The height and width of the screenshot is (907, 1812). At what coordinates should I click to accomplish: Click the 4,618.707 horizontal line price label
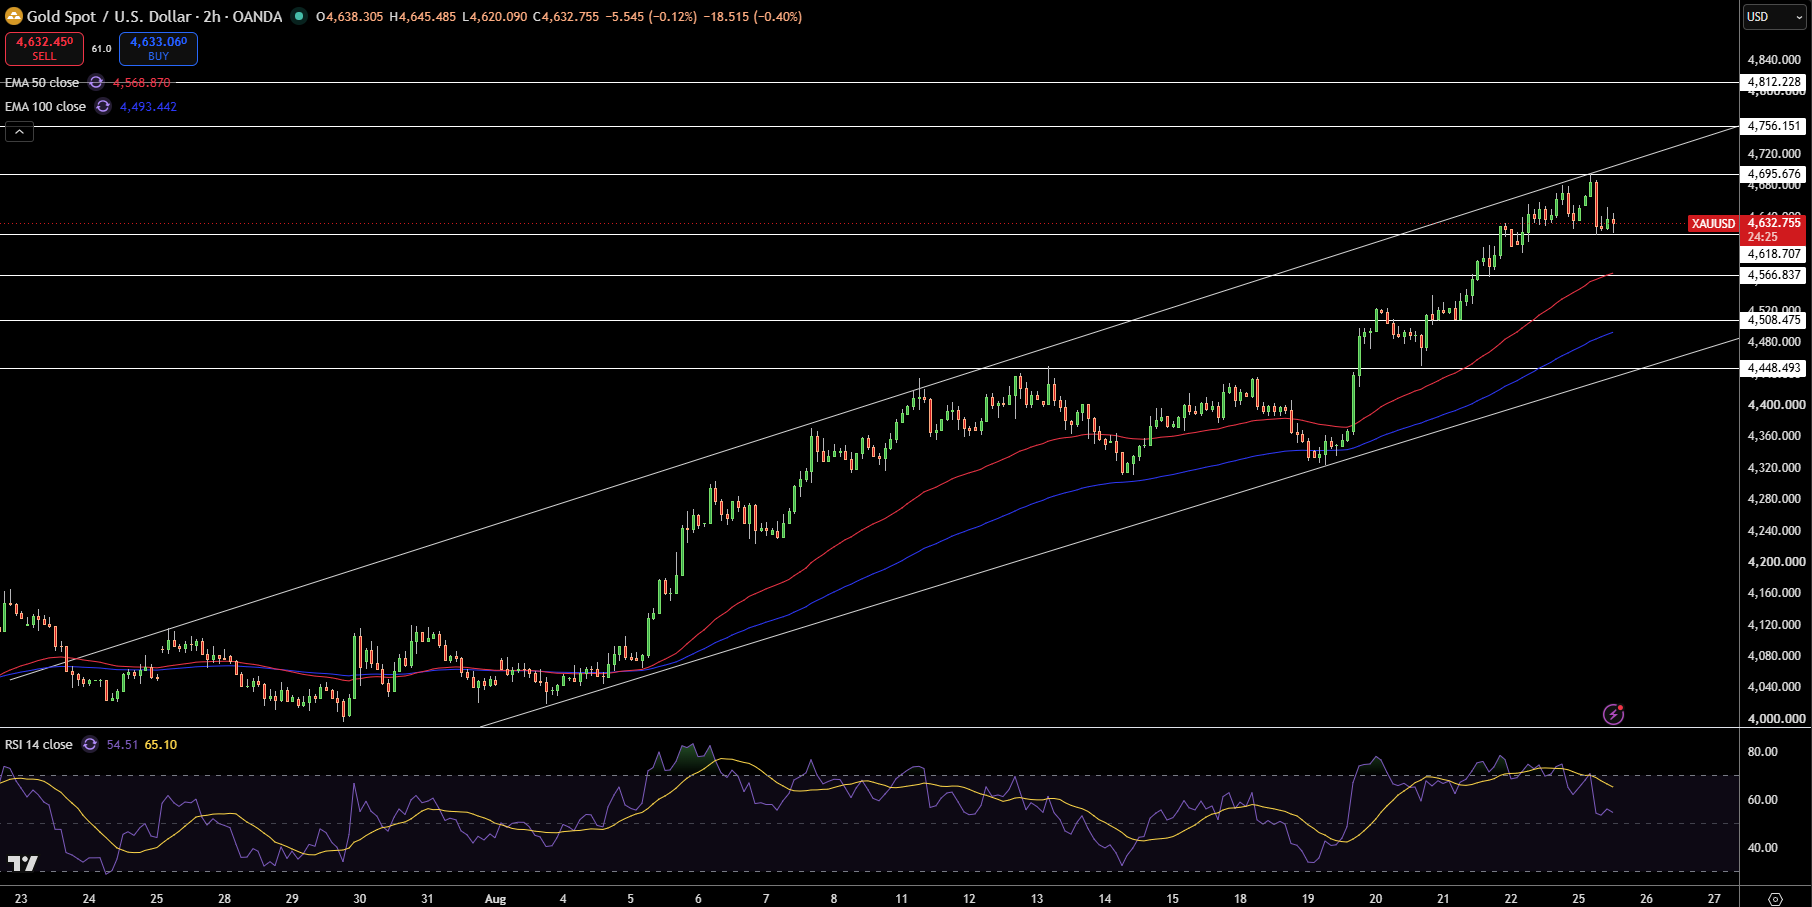click(x=1774, y=254)
